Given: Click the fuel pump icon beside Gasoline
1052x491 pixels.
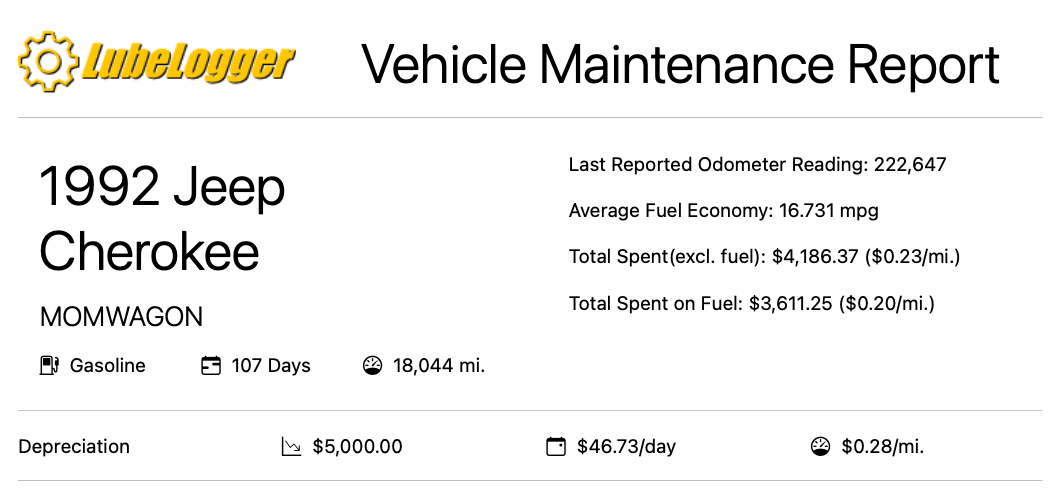Looking at the screenshot, I should tap(49, 366).
